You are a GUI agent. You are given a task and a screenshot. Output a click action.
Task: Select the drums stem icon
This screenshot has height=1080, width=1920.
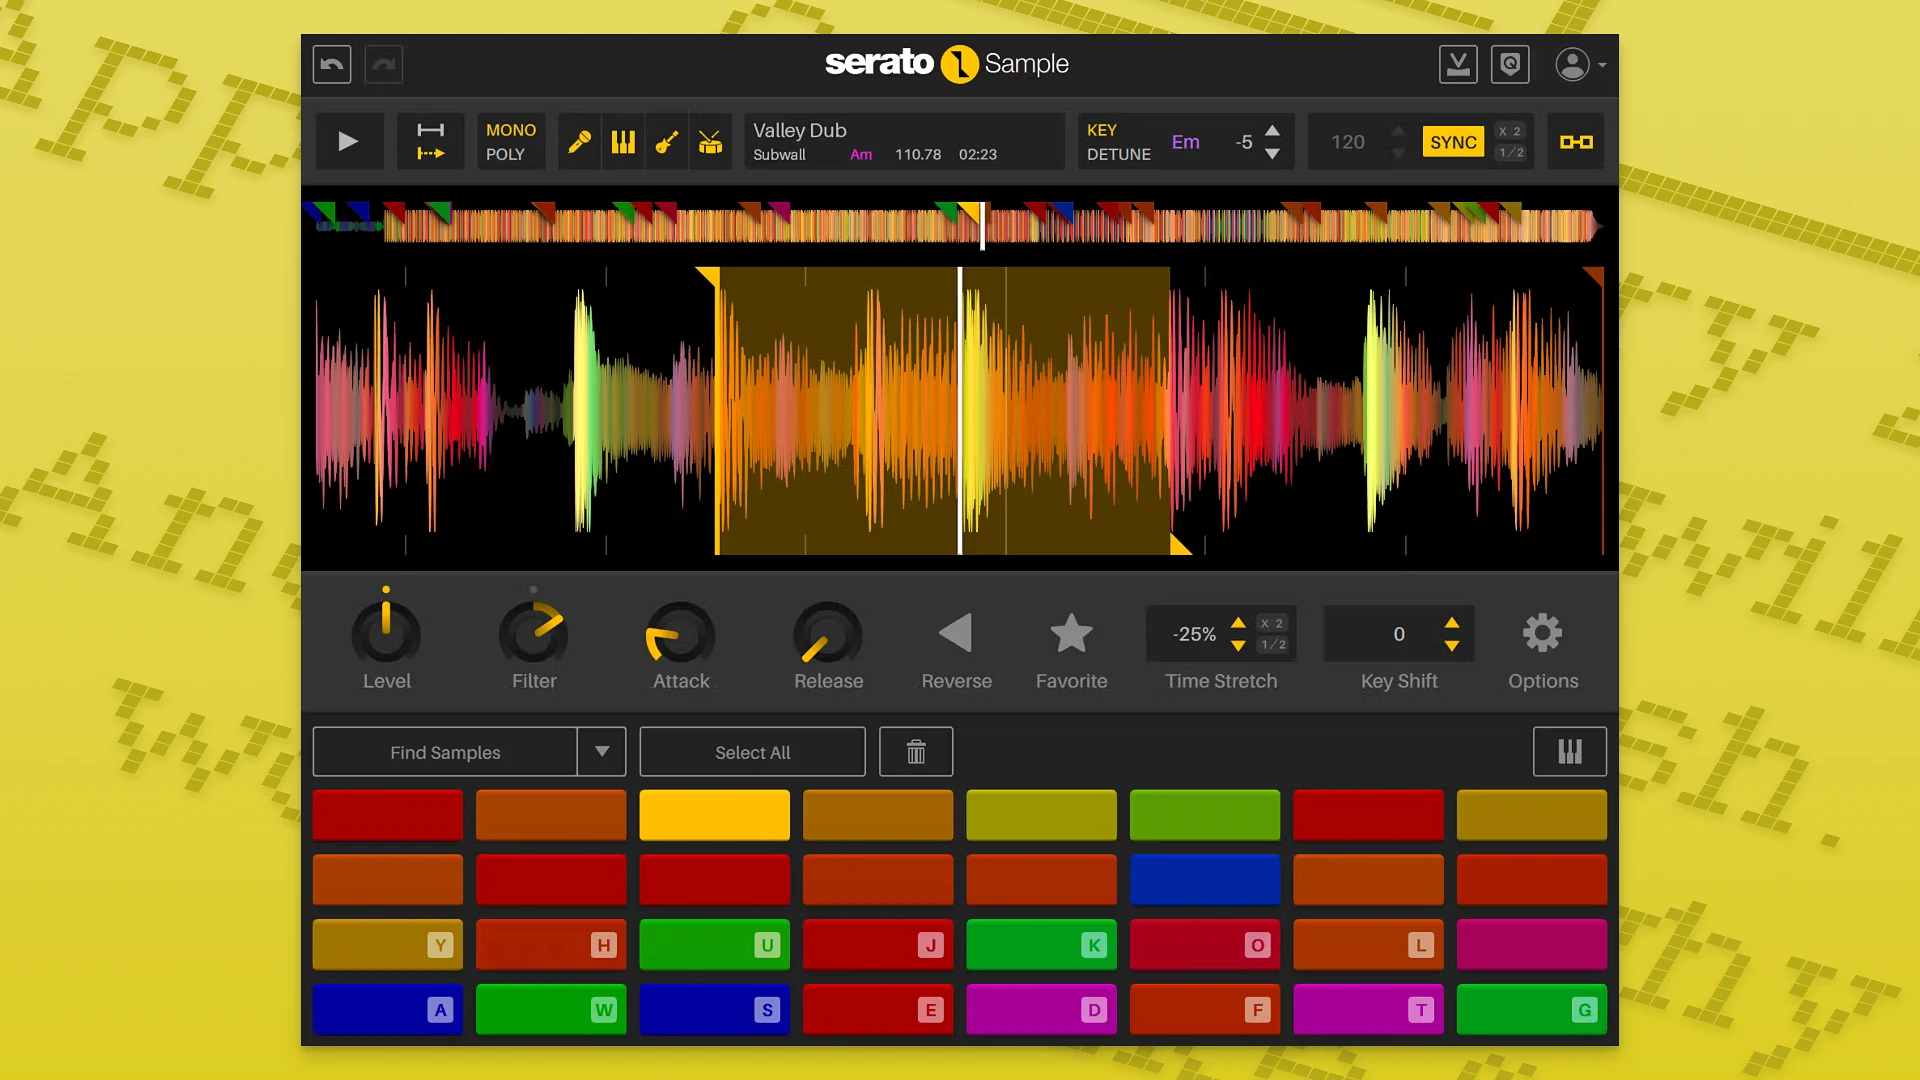pos(710,141)
